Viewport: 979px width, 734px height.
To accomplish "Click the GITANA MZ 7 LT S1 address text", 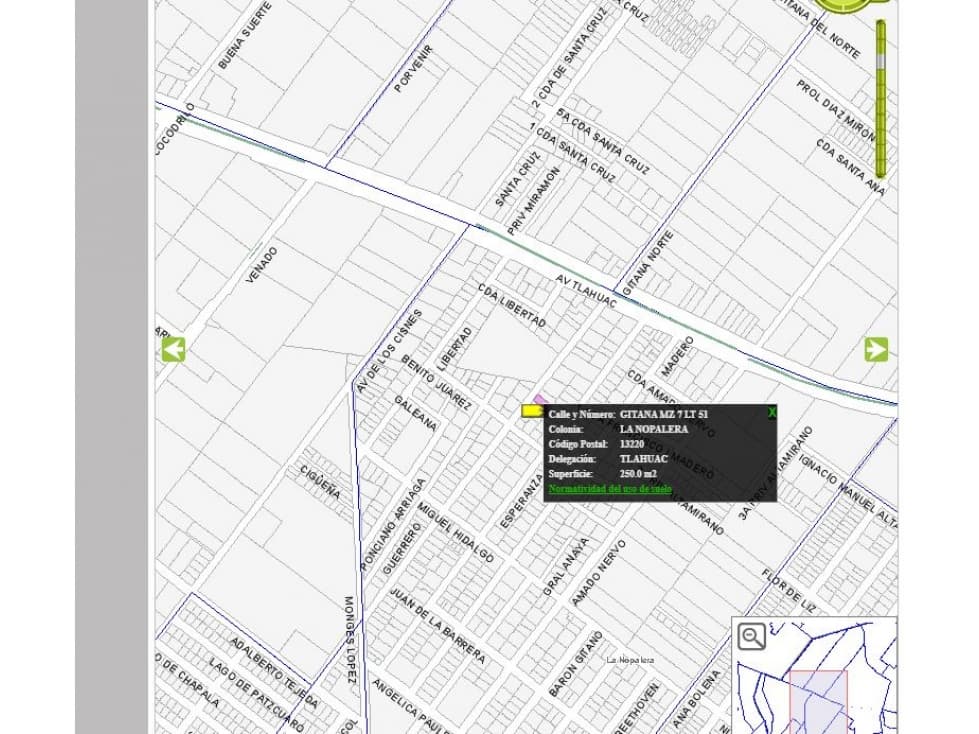I will click(664, 414).
